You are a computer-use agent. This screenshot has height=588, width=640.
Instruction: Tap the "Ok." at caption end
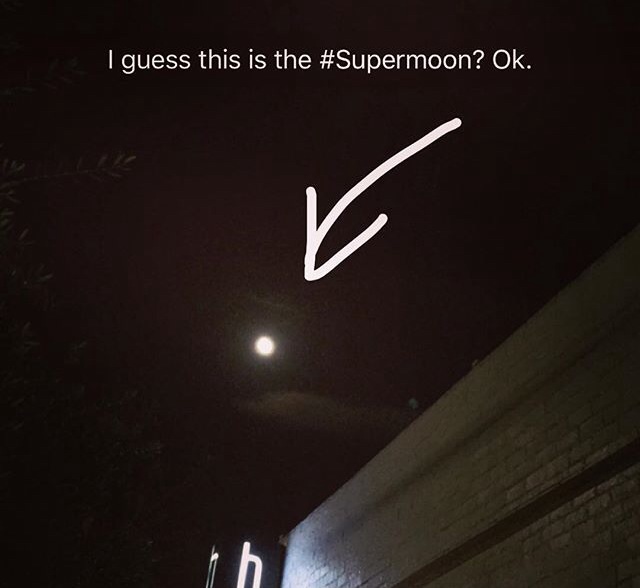[x=512, y=60]
